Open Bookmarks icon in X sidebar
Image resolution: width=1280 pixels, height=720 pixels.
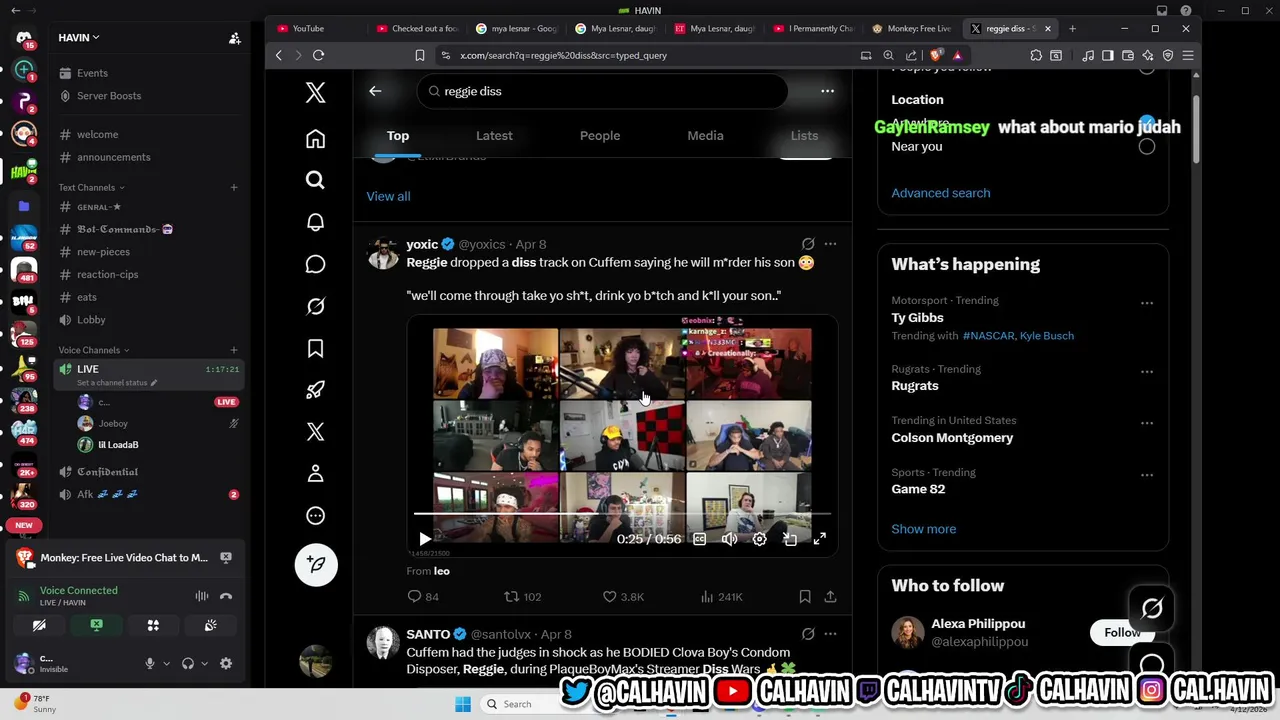click(315, 348)
